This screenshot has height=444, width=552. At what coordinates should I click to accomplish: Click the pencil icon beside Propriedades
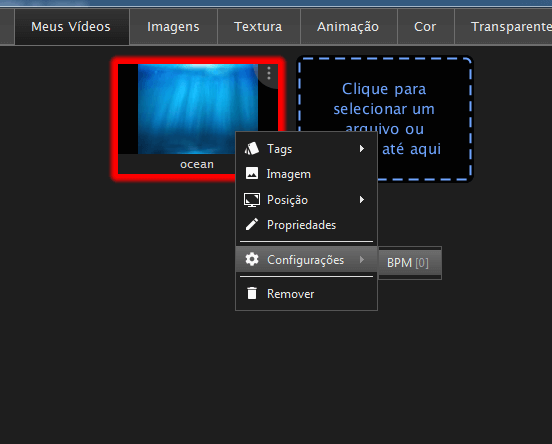[252, 224]
